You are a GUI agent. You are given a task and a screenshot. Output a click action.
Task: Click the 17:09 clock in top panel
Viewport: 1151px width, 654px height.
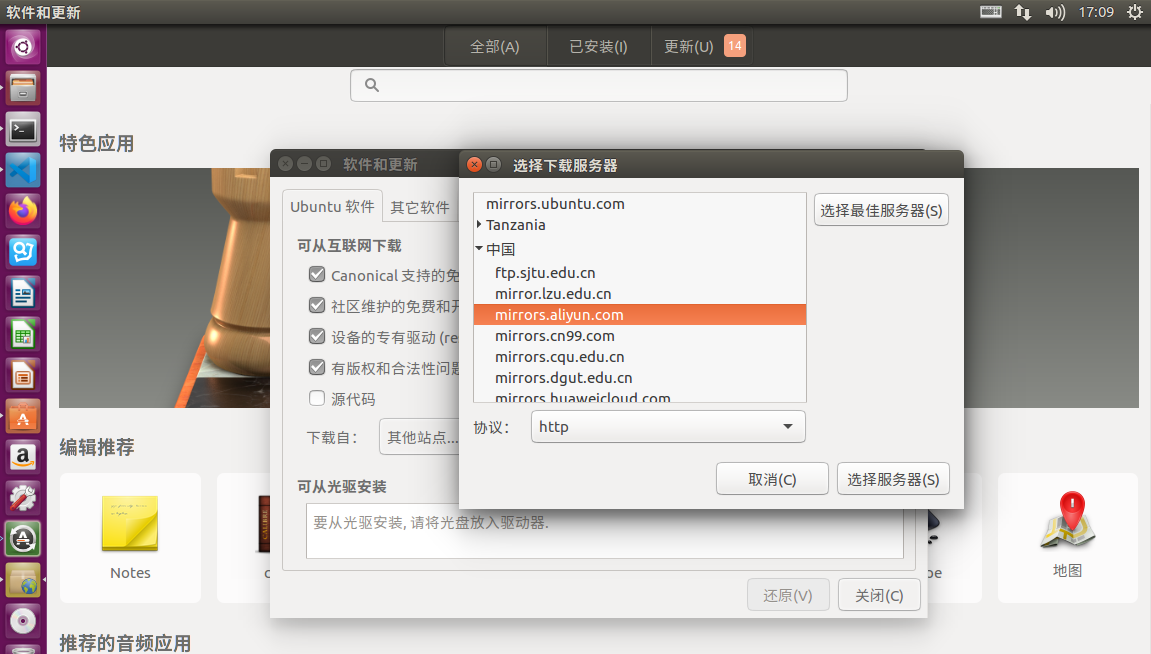[x=1096, y=12]
